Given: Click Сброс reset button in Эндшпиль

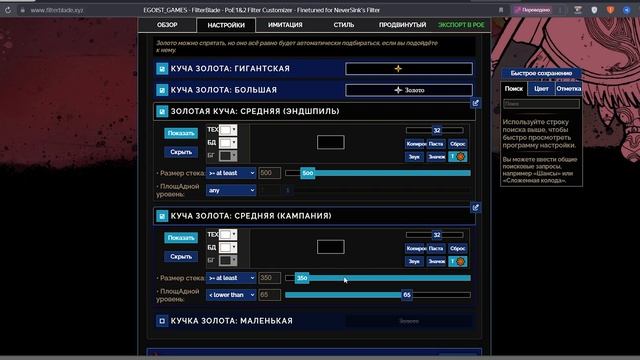Looking at the screenshot, I should tap(458, 144).
